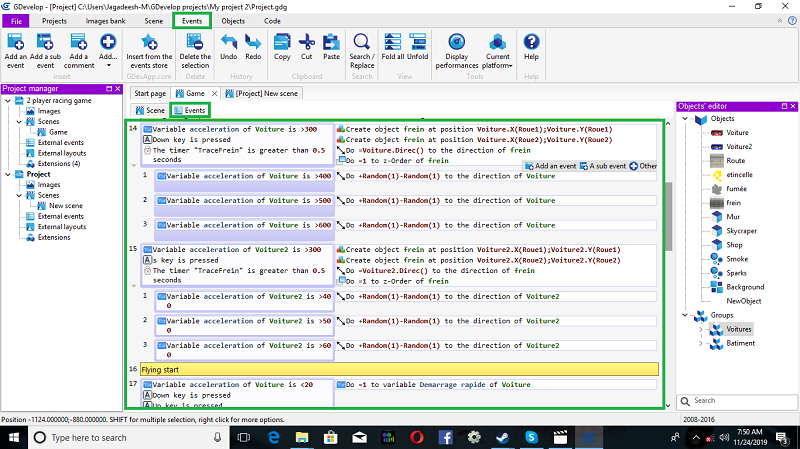
Task: Click Insert from the events store
Action: pyautogui.click(x=149, y=43)
